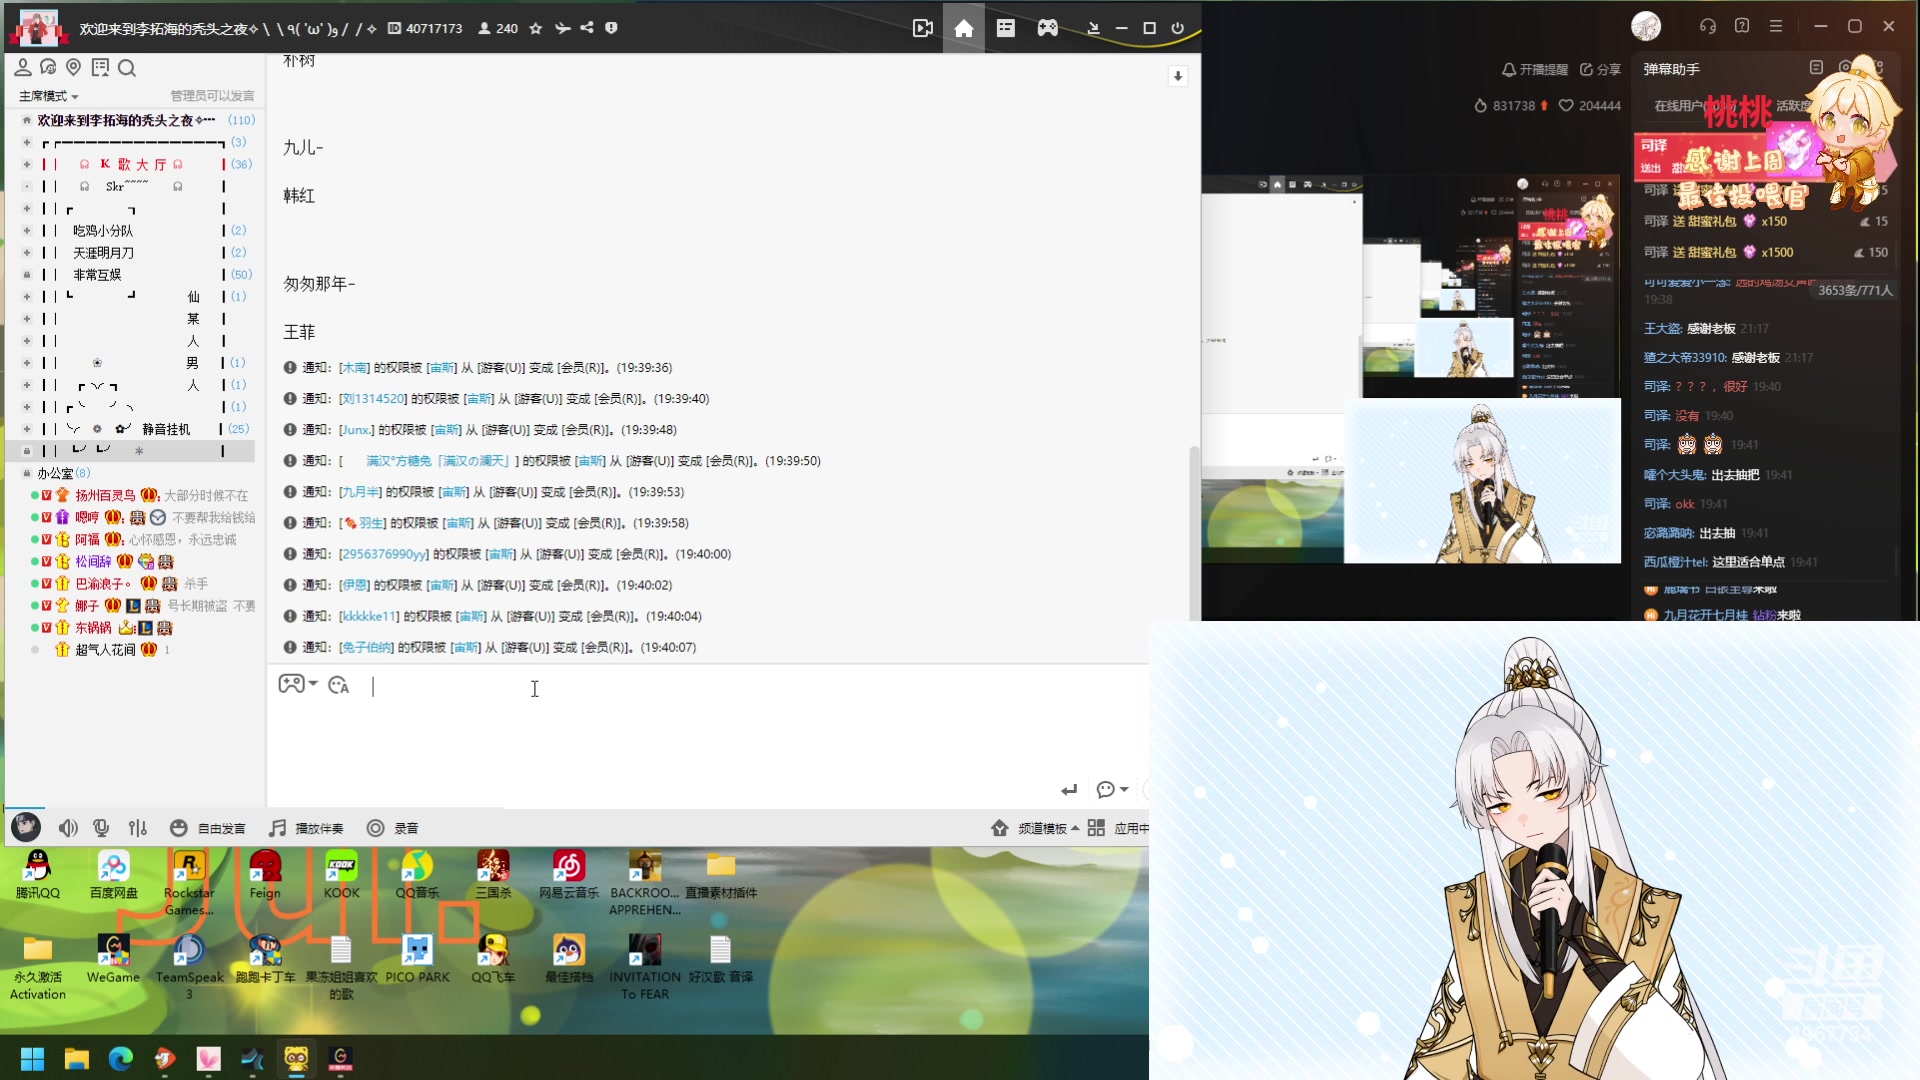Viewport: 1920px width, 1080px height.
Task: Click the heart likes counter 204444
Action: point(1590,106)
